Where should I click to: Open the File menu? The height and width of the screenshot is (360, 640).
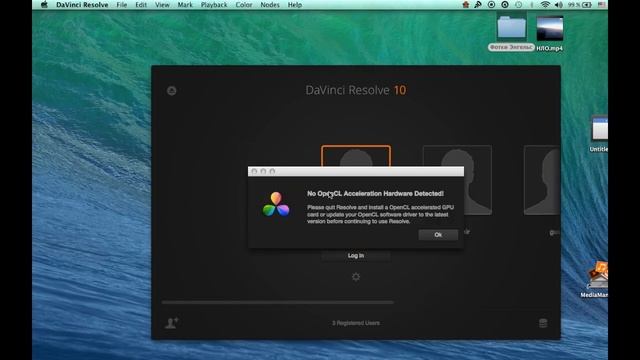[x=122, y=5]
